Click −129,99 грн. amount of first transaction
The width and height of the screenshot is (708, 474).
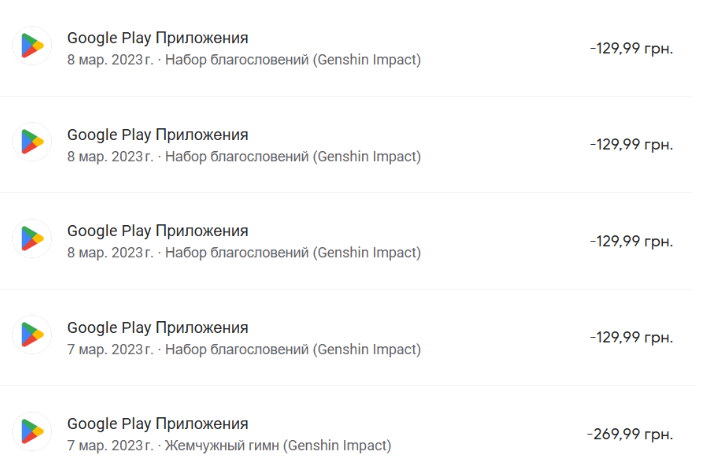tap(631, 48)
